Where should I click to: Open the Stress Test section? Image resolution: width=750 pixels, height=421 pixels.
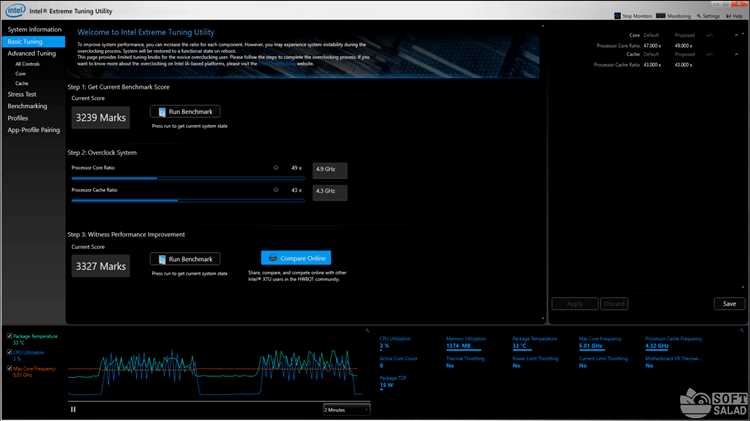pos(22,94)
